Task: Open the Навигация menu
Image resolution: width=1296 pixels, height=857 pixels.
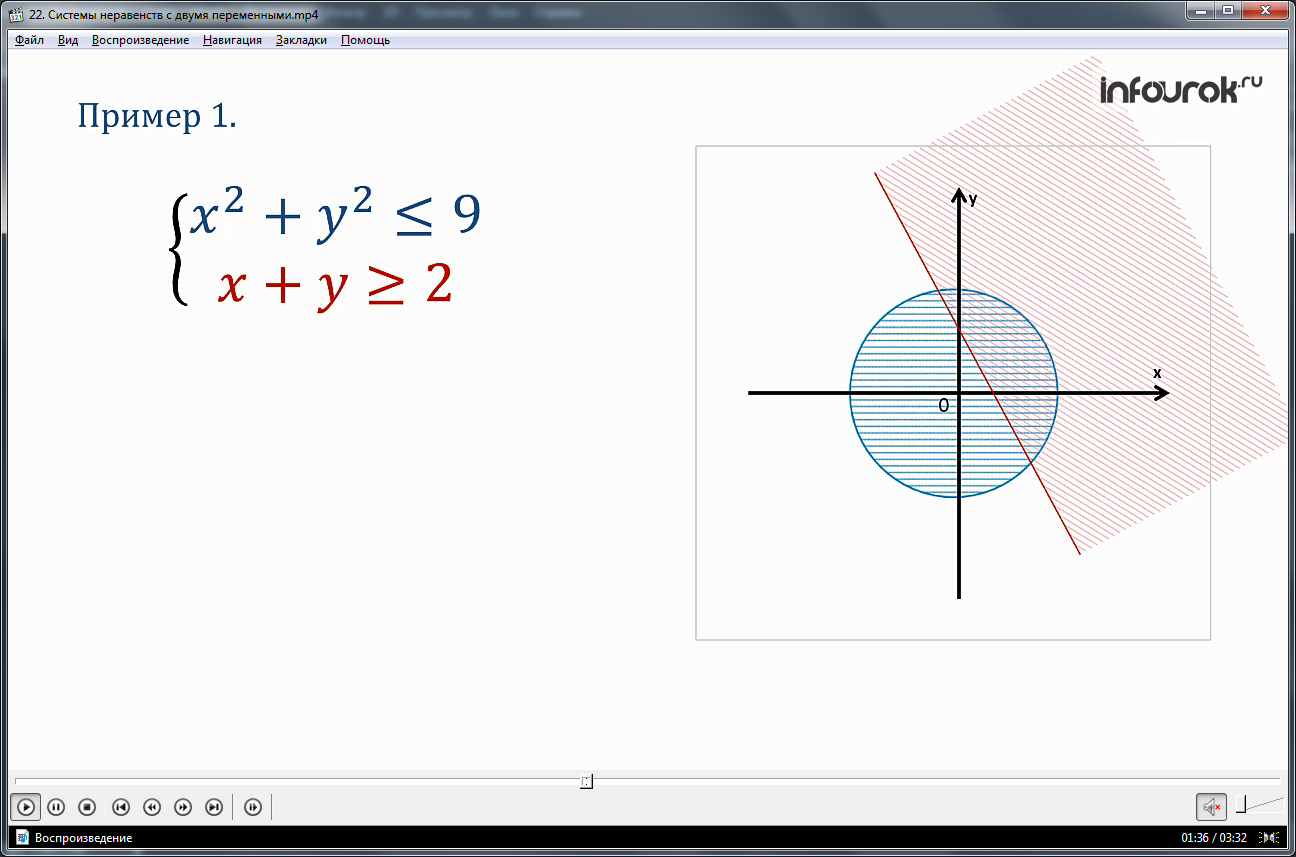Action: point(232,40)
